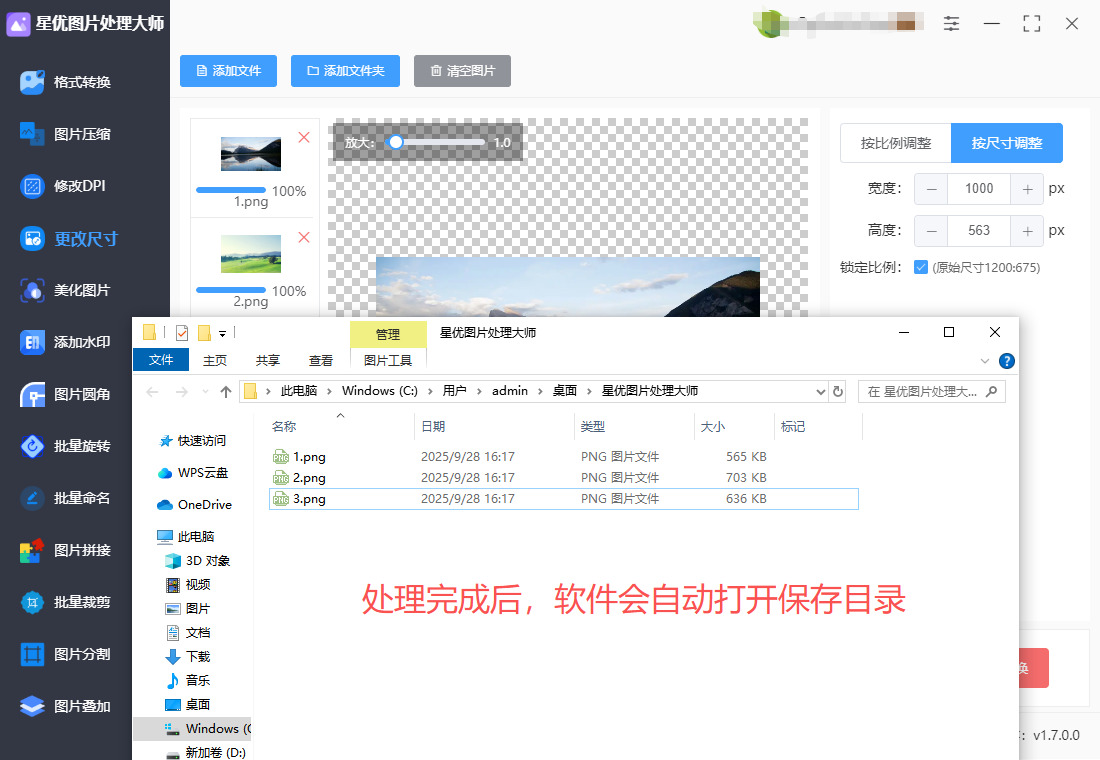
Task: Expand the address bar history dropdown
Action: (x=820, y=392)
